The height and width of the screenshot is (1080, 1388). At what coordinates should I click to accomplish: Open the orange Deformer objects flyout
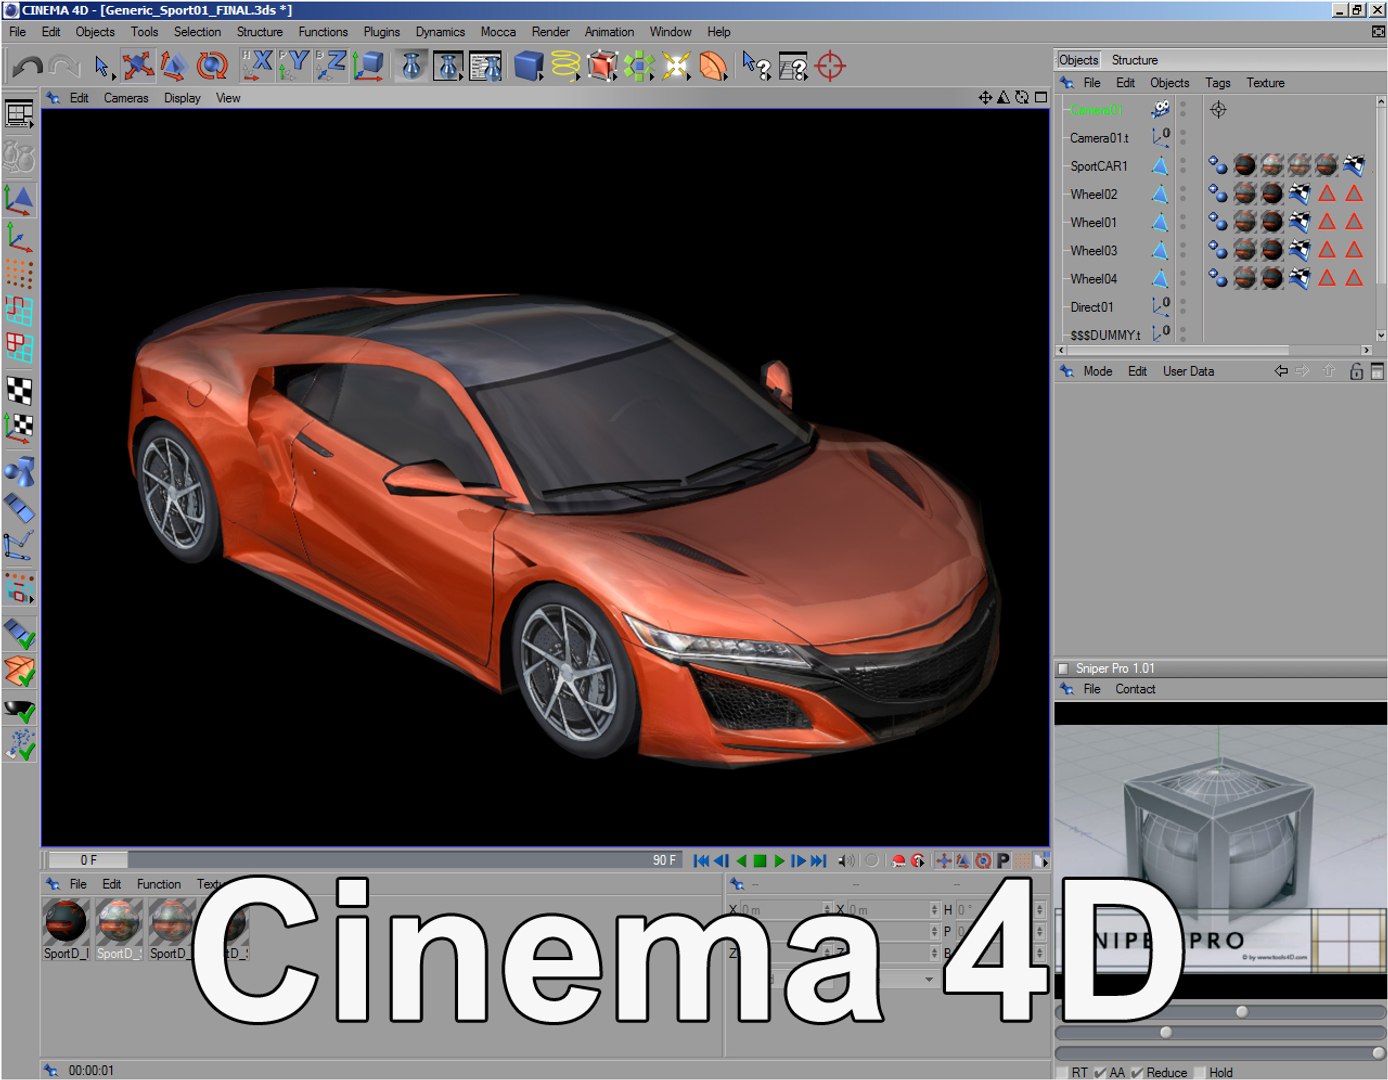tap(713, 66)
